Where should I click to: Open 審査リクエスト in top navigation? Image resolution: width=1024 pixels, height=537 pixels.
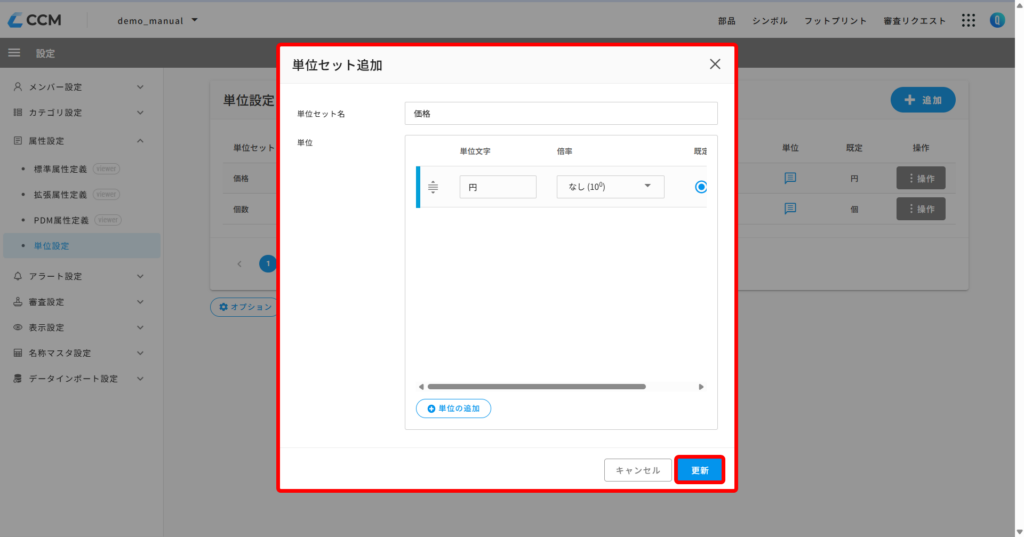(x=915, y=21)
